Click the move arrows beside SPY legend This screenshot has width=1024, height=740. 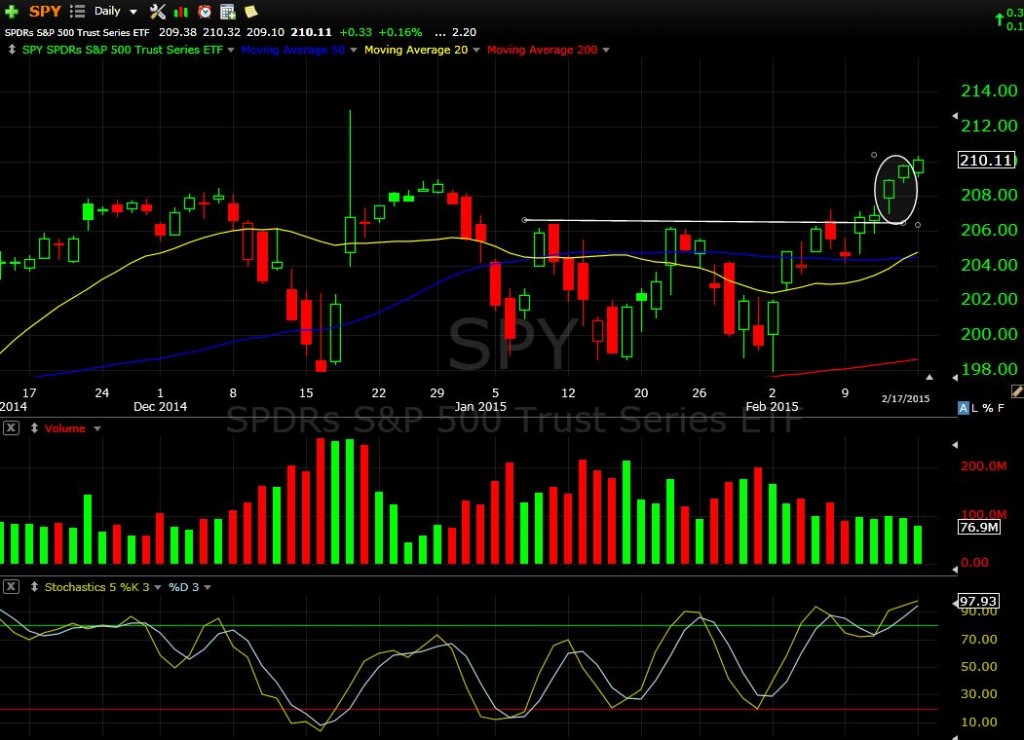[x=11, y=50]
